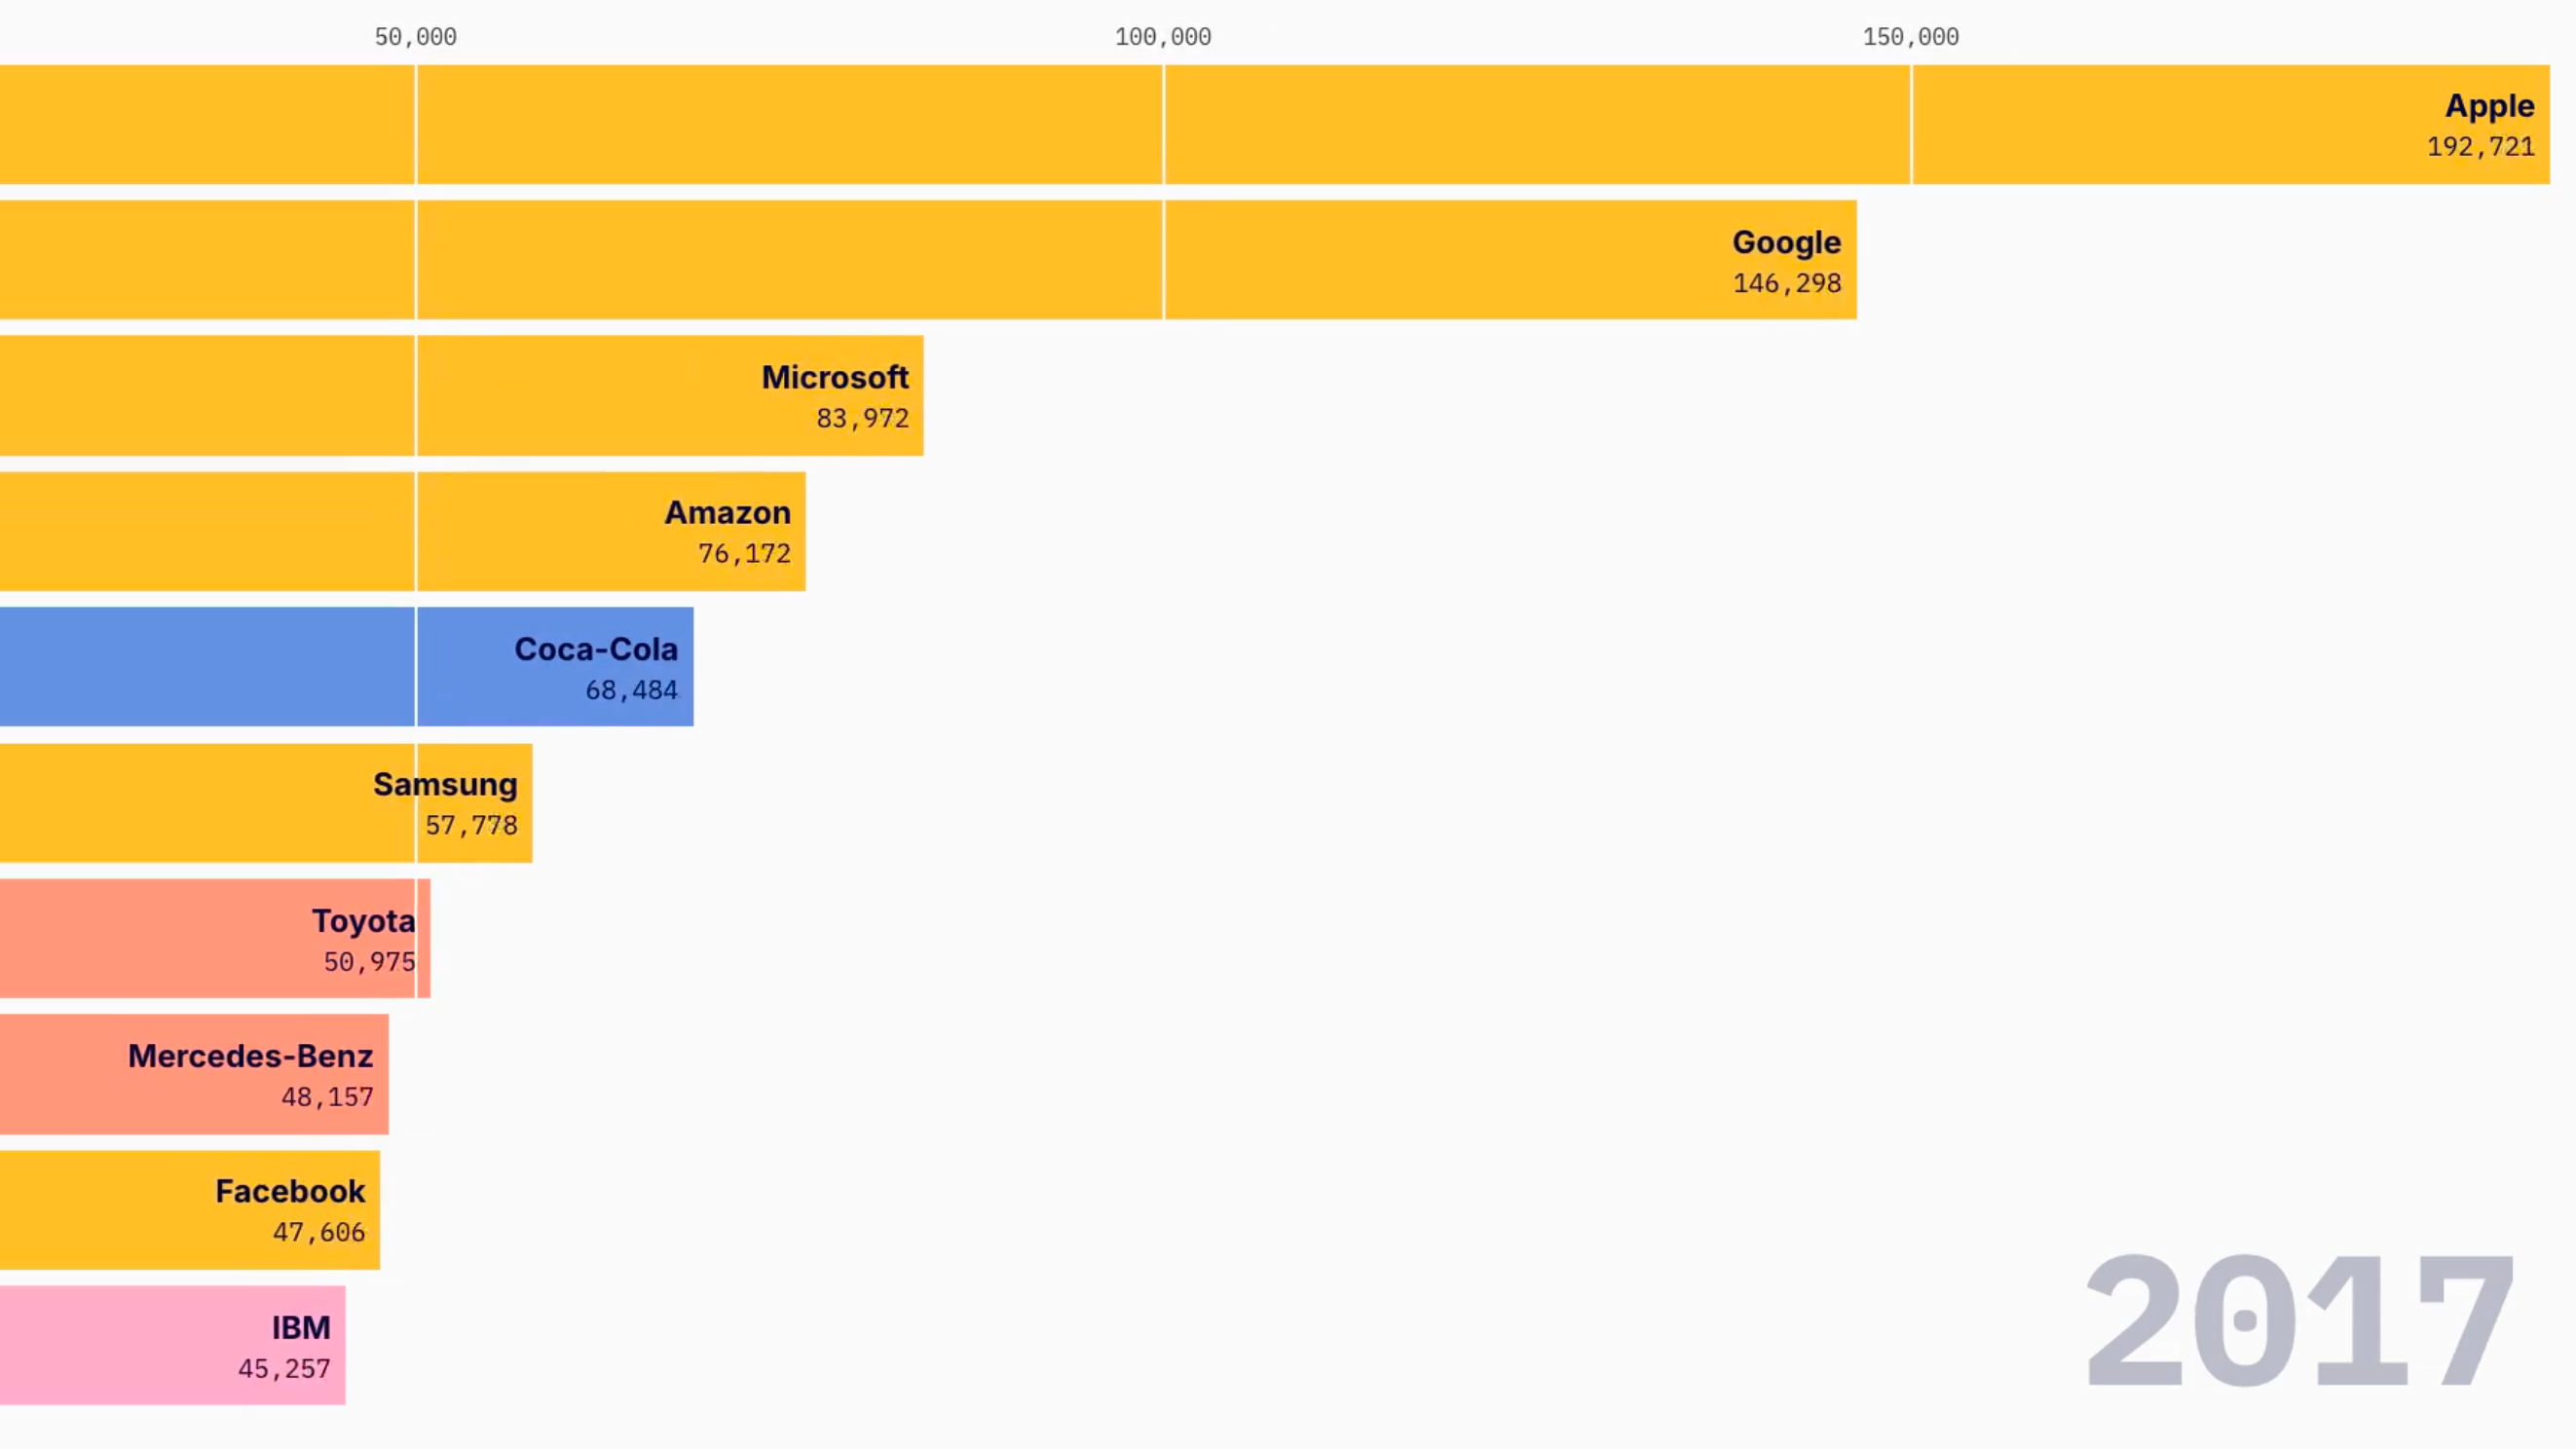
Task: Click the Amazon bar
Action: (400, 531)
